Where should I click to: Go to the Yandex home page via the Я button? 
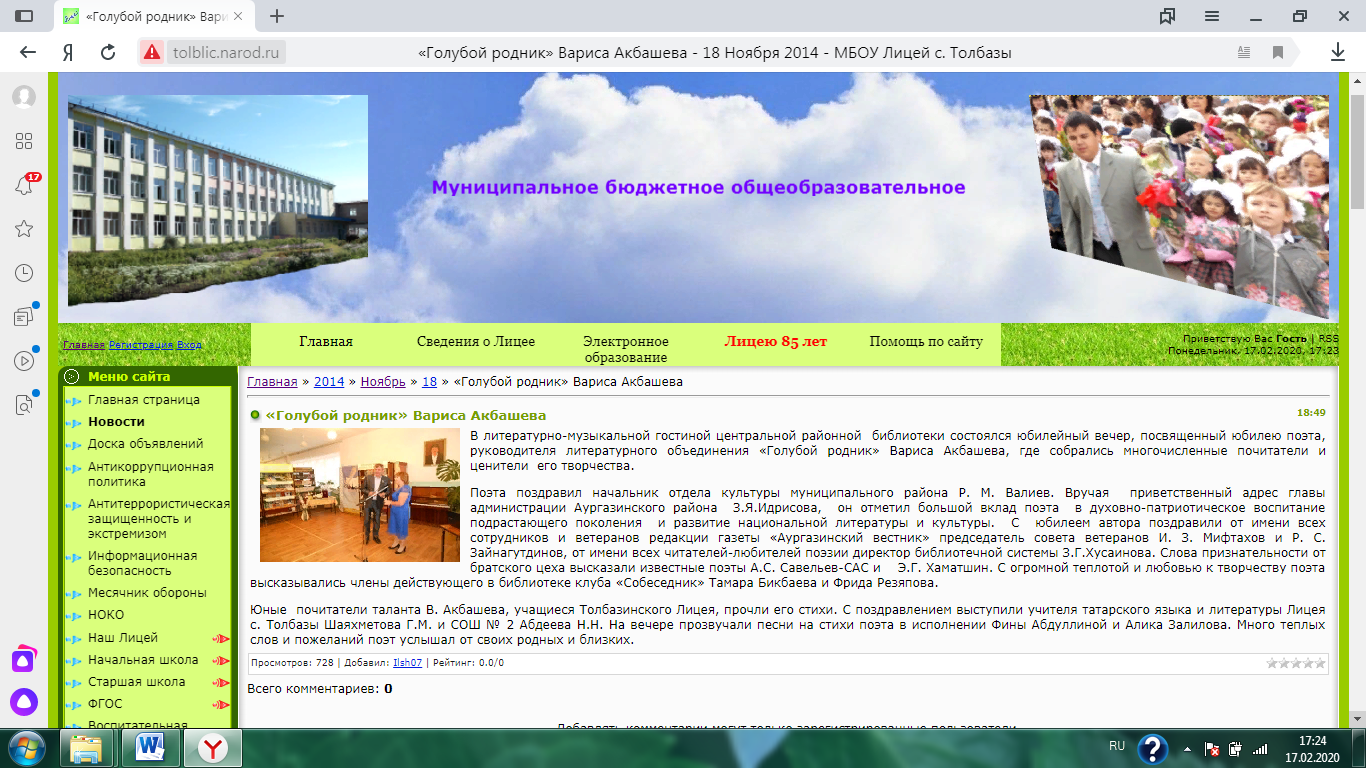coord(68,53)
